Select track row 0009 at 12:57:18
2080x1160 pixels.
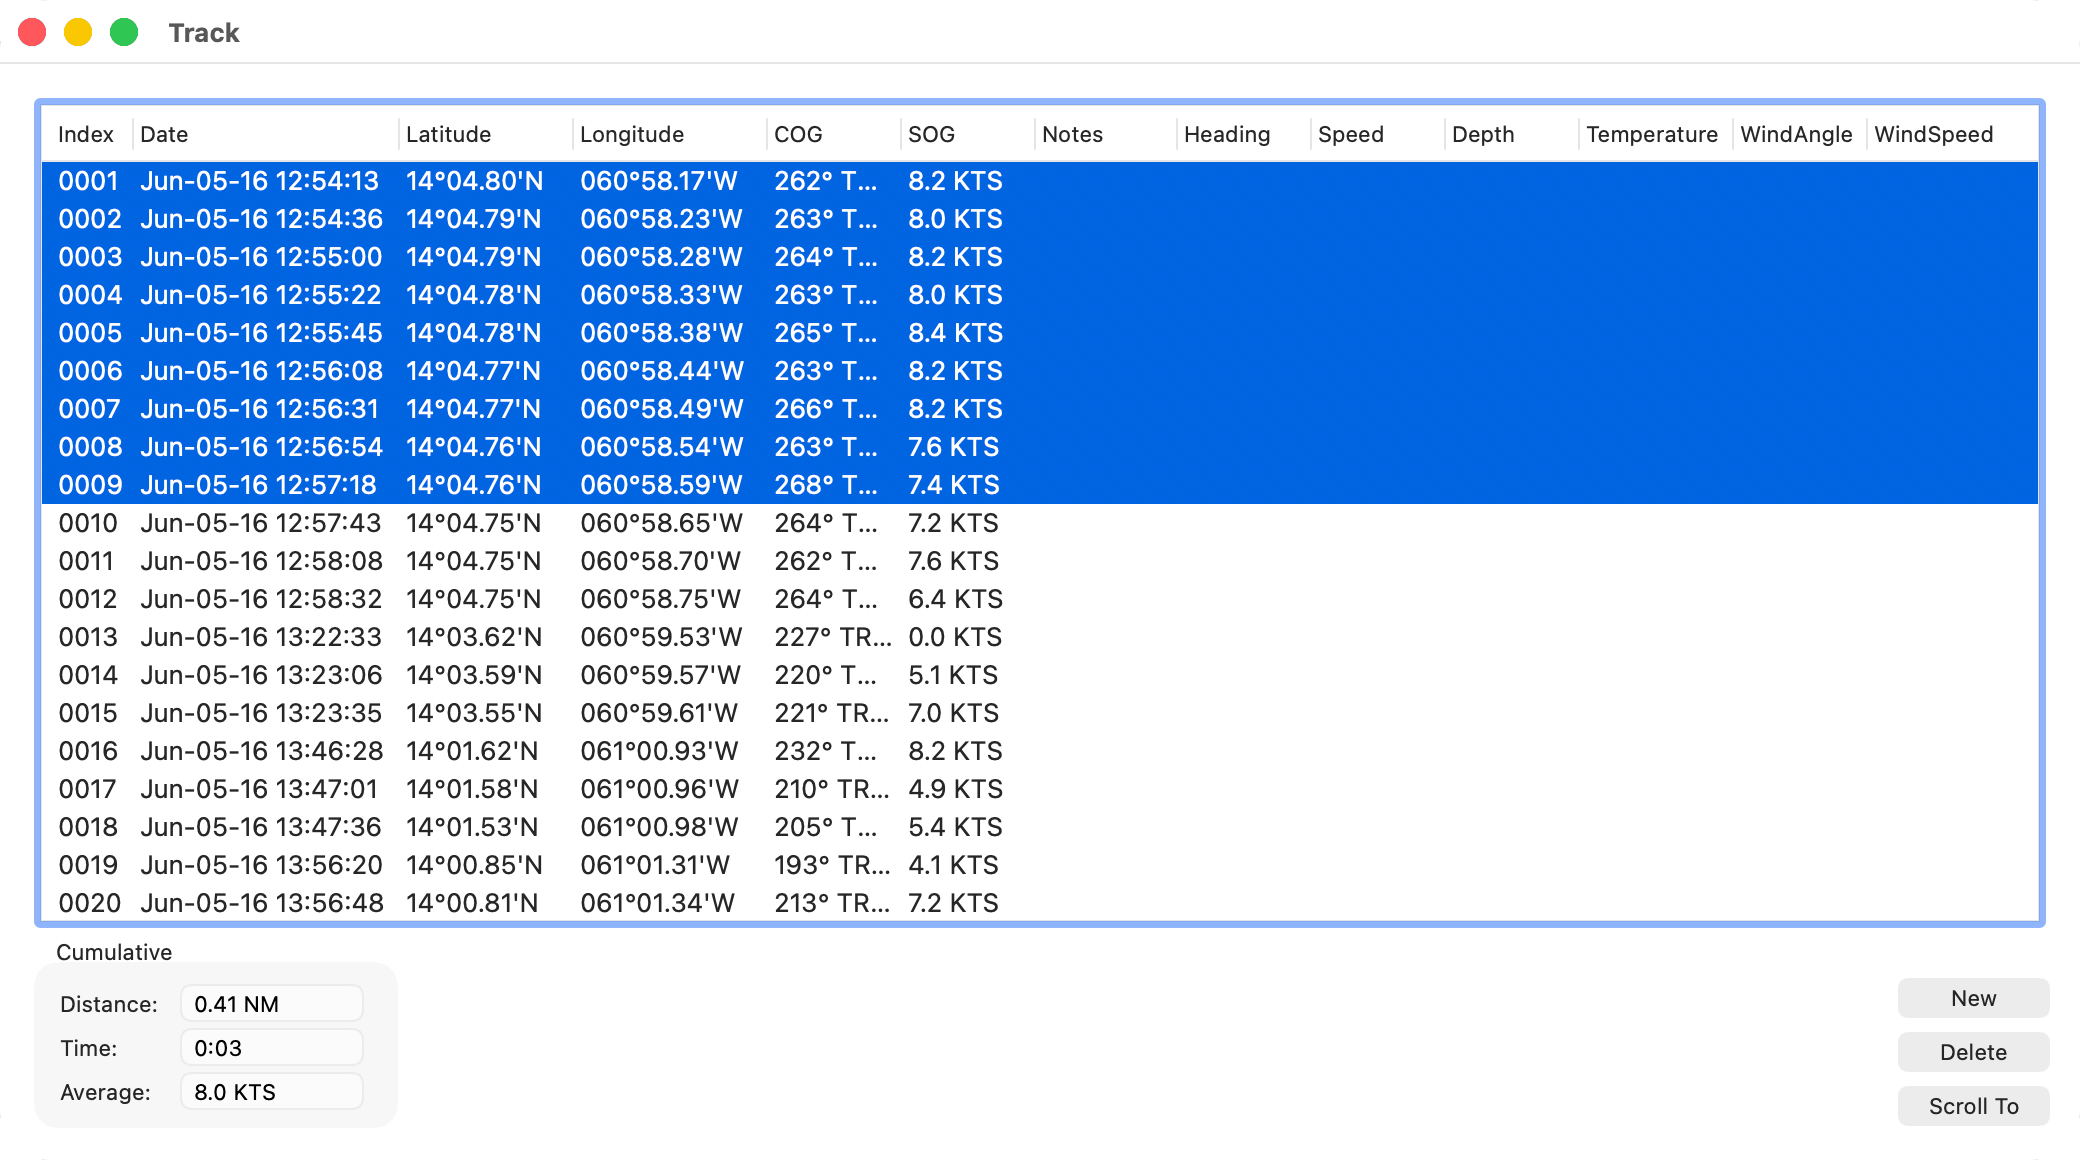(x=1040, y=485)
